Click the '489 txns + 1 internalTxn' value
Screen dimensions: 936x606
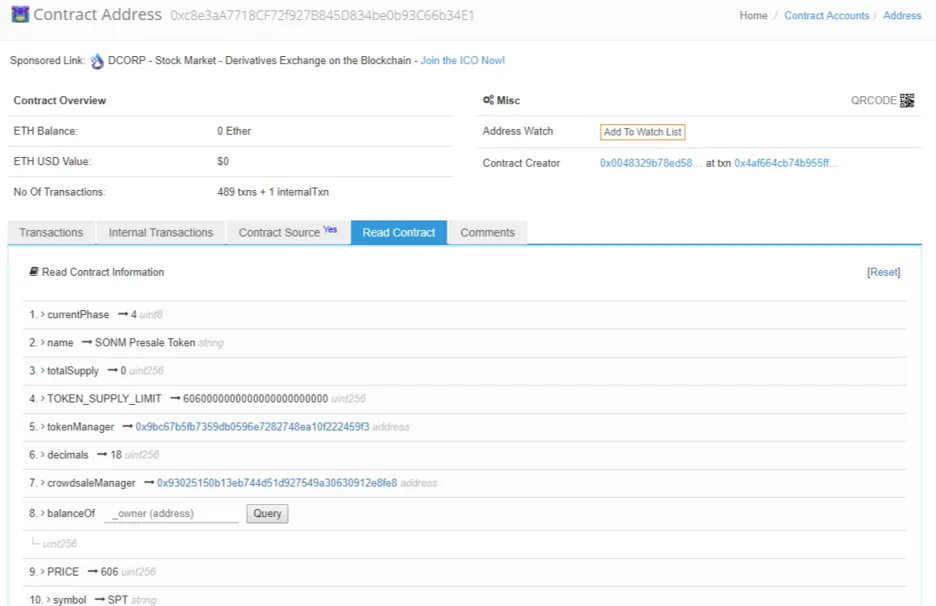pos(273,192)
